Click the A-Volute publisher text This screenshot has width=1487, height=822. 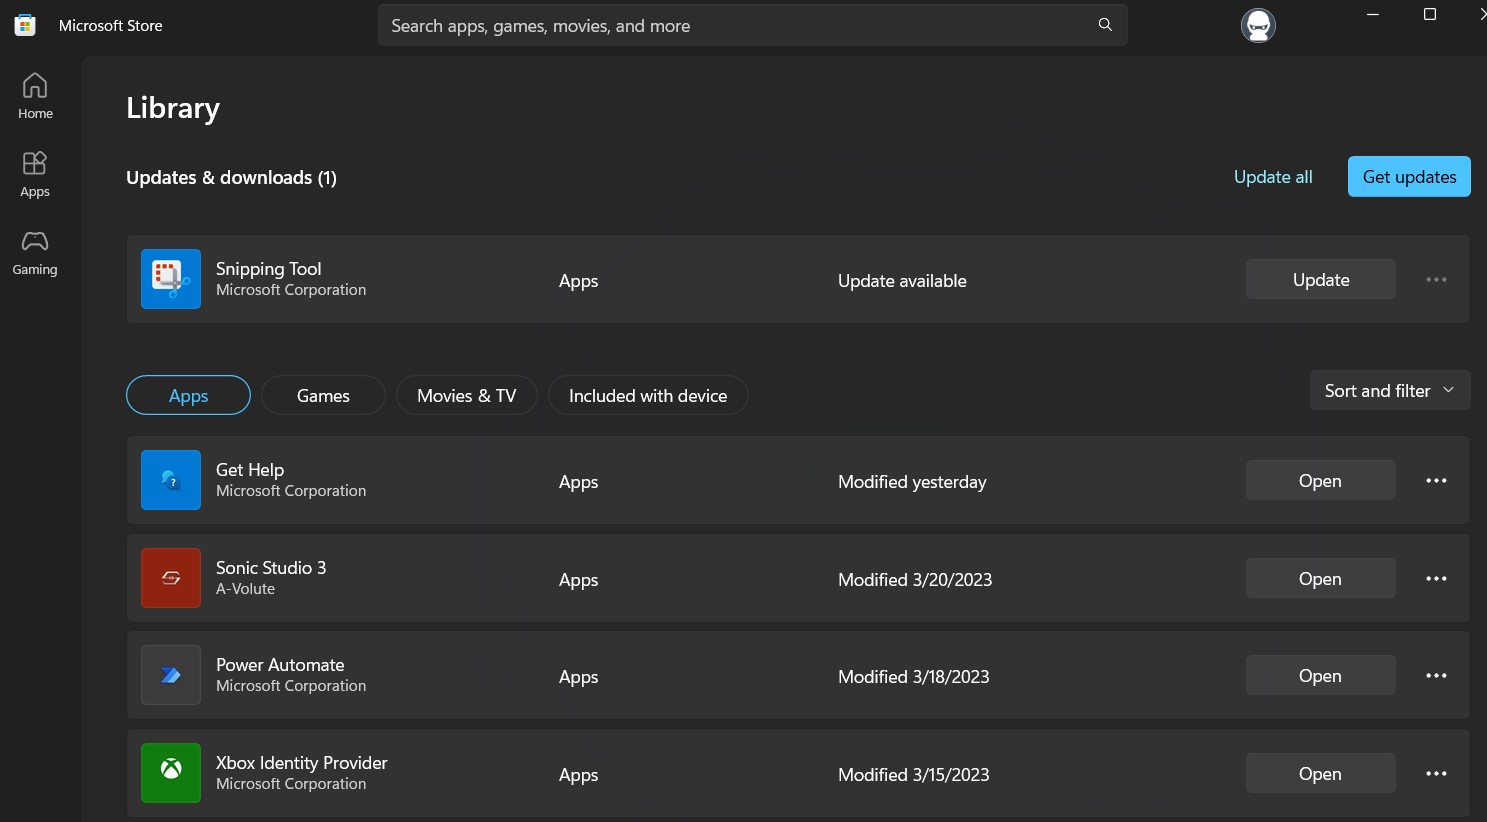(x=245, y=589)
